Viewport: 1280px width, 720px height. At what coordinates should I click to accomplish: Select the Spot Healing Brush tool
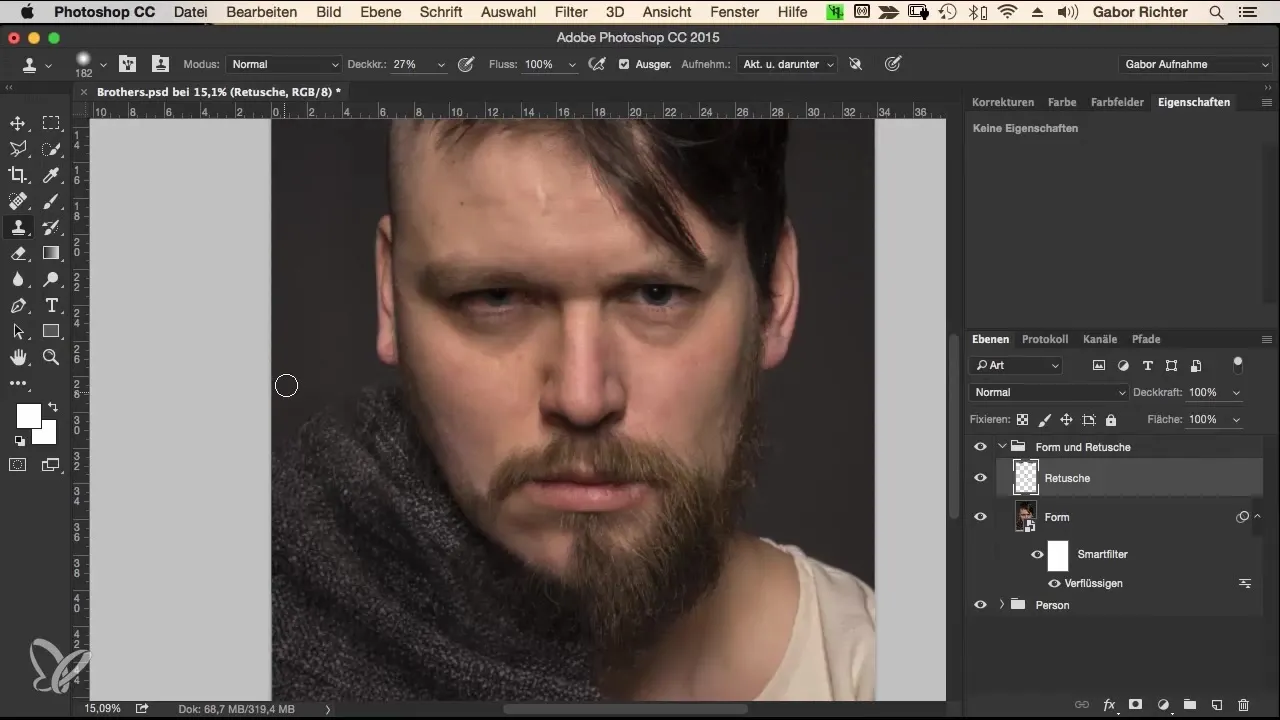pyautogui.click(x=18, y=201)
